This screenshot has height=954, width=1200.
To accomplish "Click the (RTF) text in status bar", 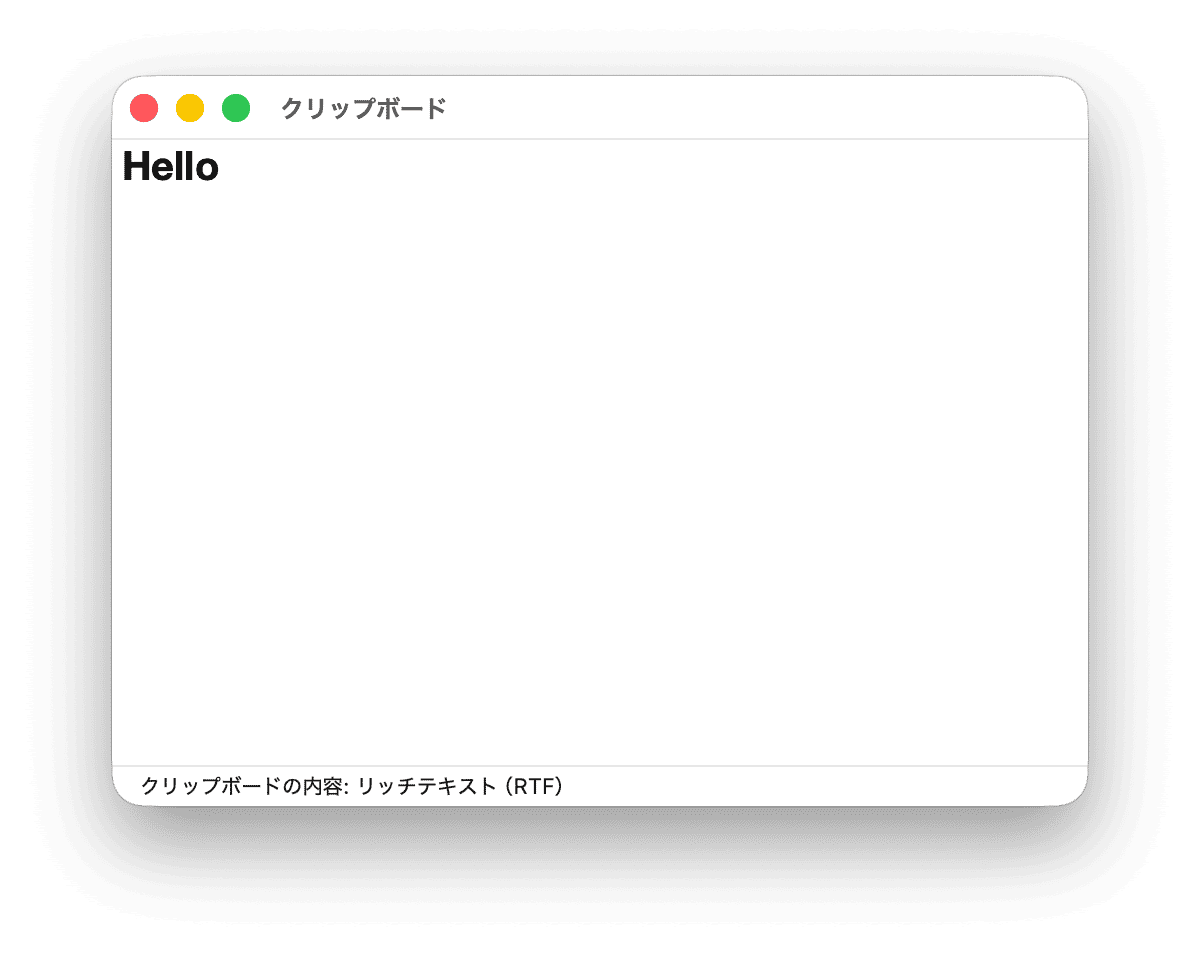I will (533, 786).
